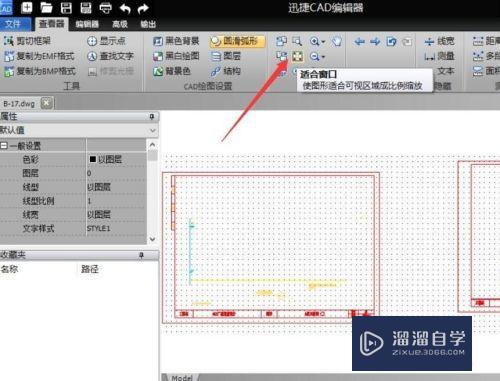Click the greyed icon after rotate view
The image size is (500, 381).
407,42
